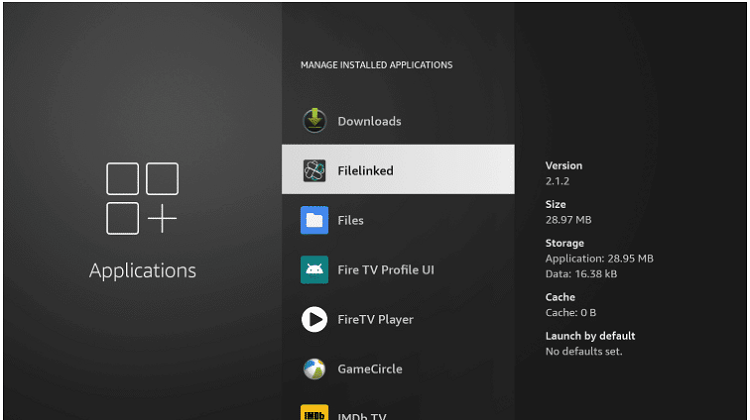Click the GameCircle ball icon
The width and height of the screenshot is (750, 420).
point(314,369)
